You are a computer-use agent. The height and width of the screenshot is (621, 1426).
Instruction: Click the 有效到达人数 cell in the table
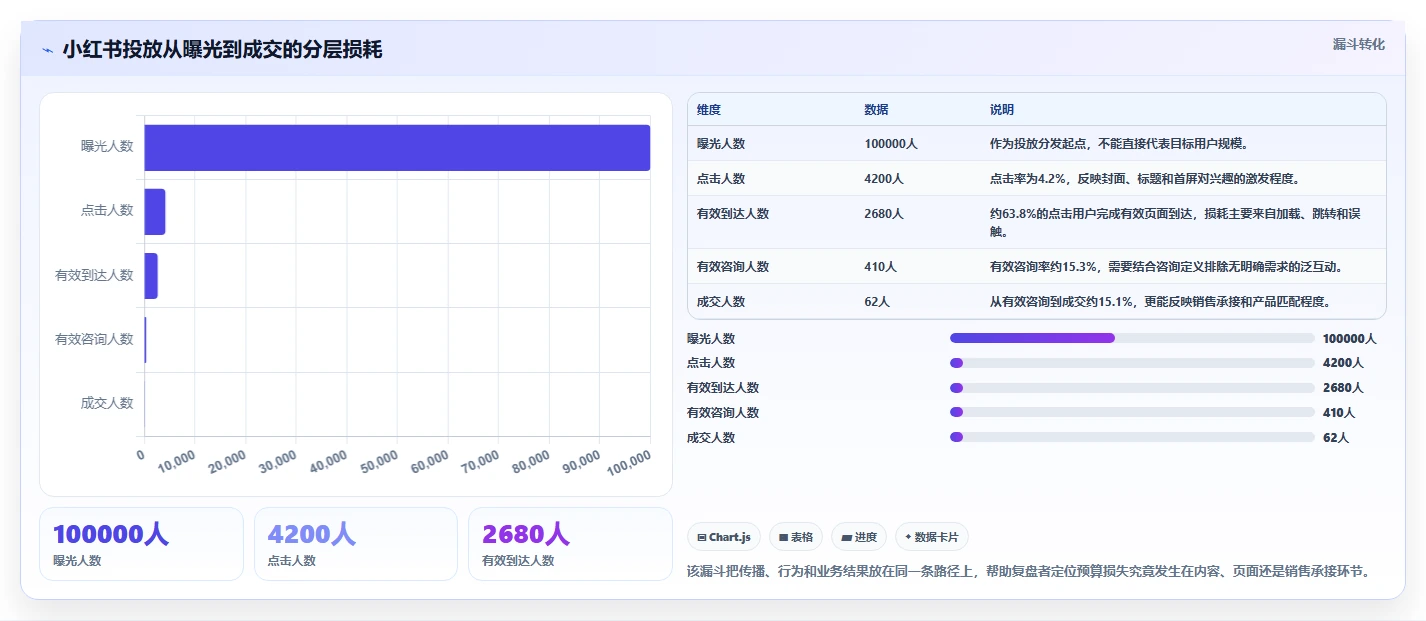click(x=733, y=214)
